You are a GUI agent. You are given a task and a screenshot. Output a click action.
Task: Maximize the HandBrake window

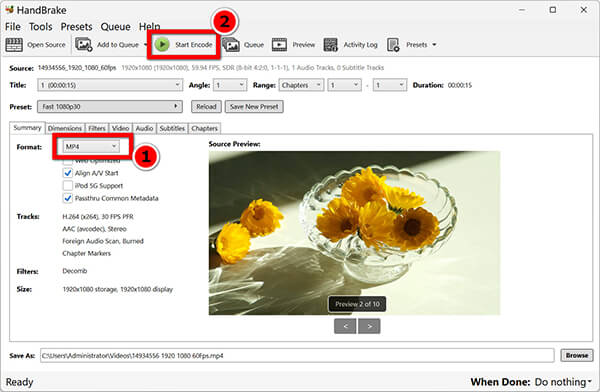pyautogui.click(x=553, y=10)
